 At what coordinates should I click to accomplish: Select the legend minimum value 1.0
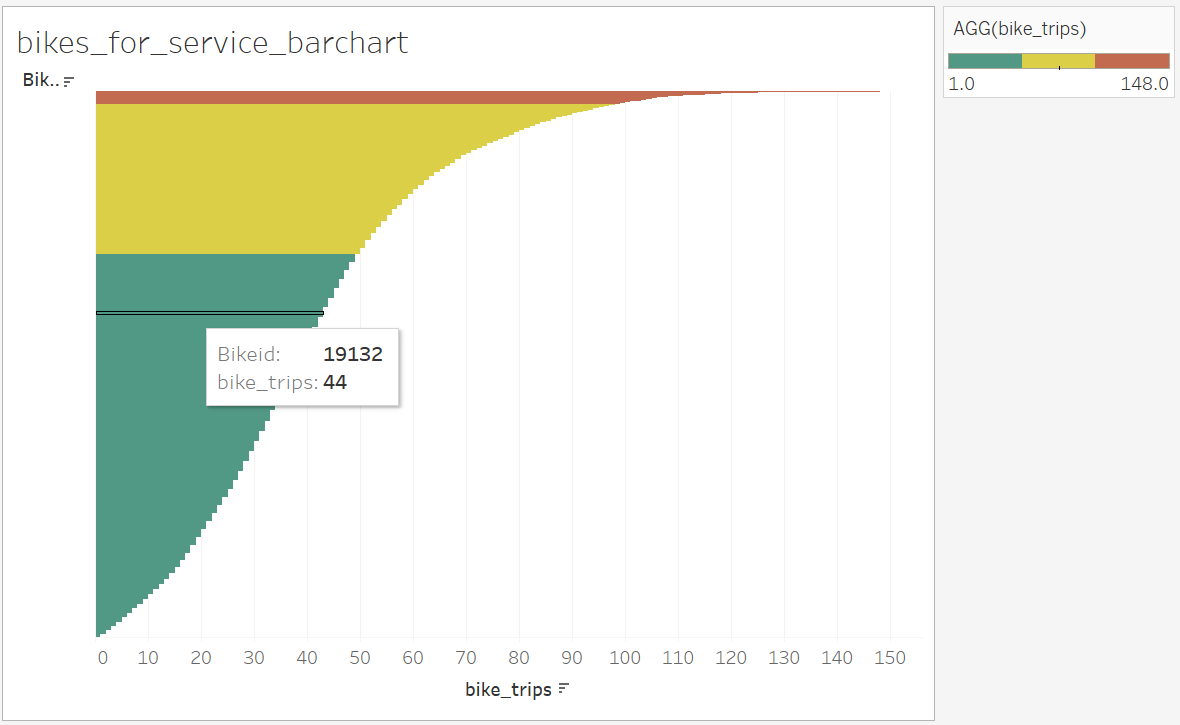[961, 85]
